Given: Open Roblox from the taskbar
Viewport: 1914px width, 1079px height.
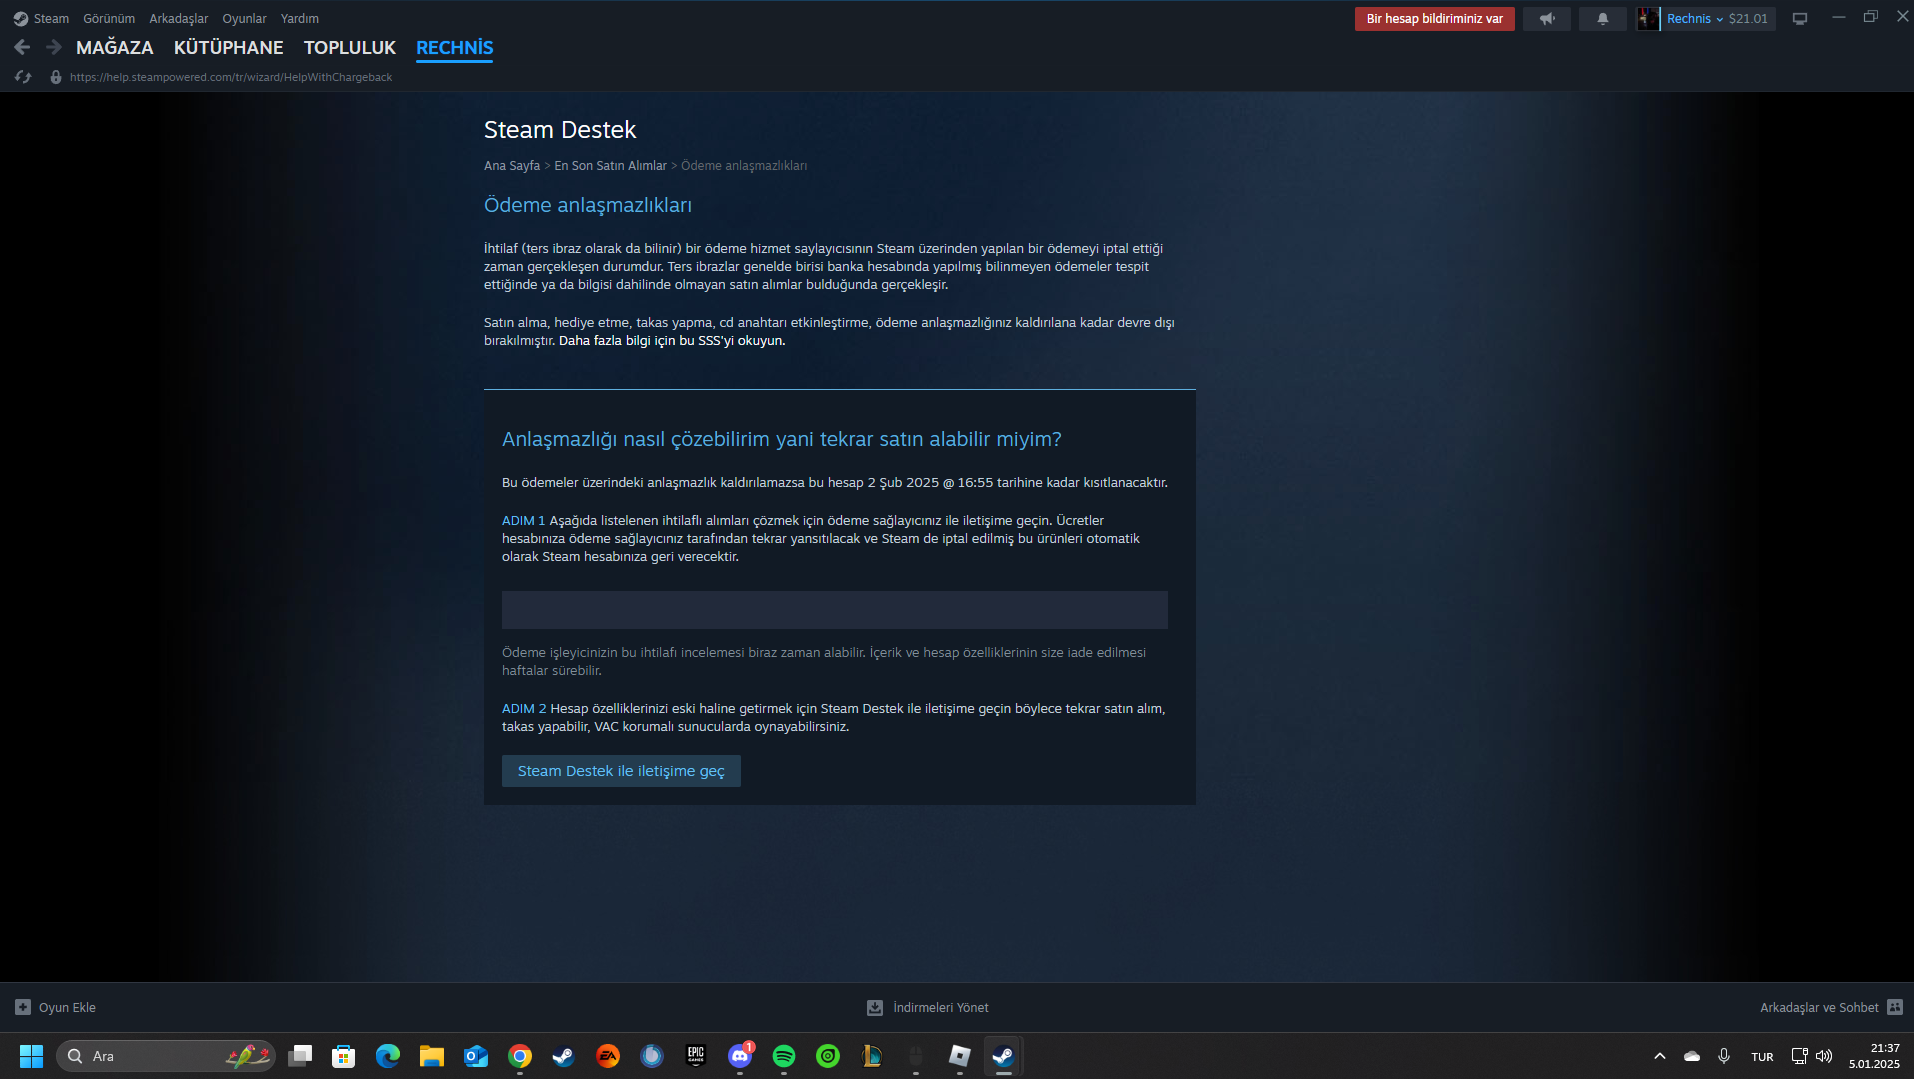Looking at the screenshot, I should (960, 1056).
